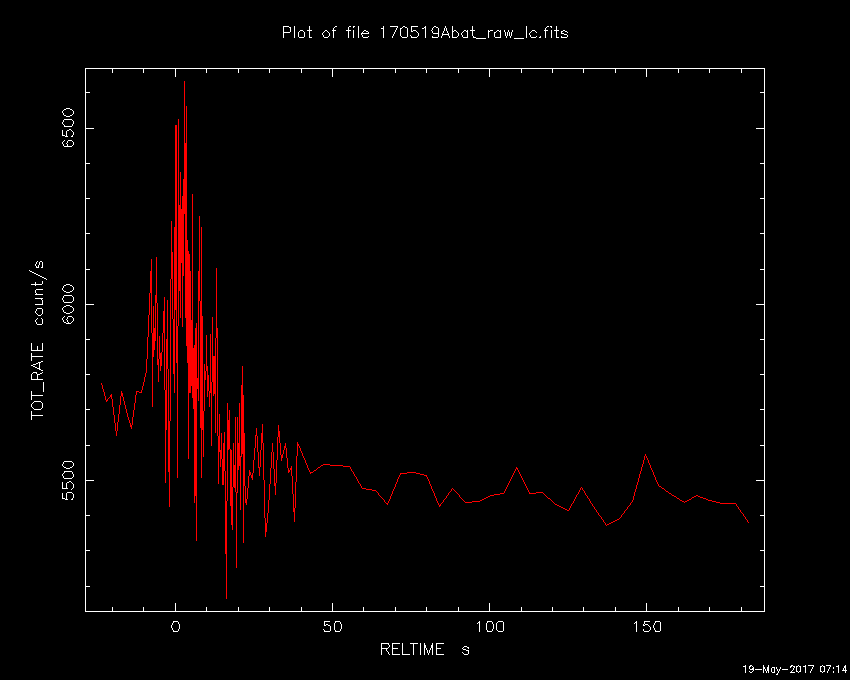Screen dimensions: 850x680
Task: Click the y-axis tick value 6500
Action: tap(68, 128)
